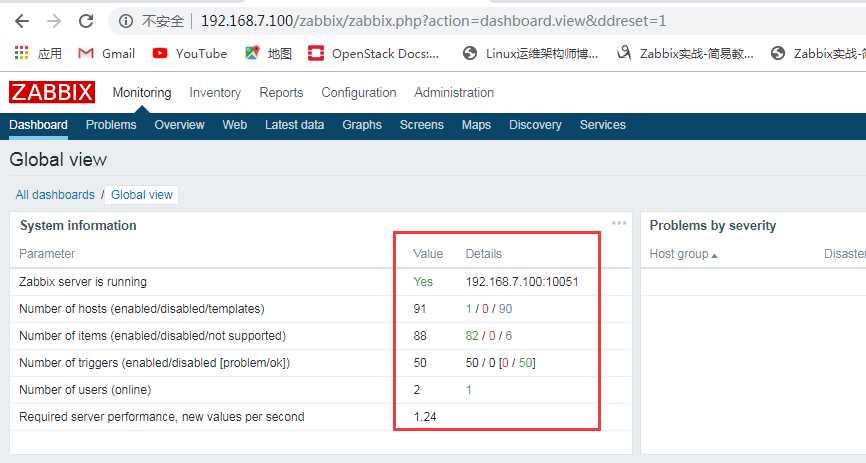The width and height of the screenshot is (866, 463).
Task: Switch to the Latest data tab
Action: pos(294,125)
